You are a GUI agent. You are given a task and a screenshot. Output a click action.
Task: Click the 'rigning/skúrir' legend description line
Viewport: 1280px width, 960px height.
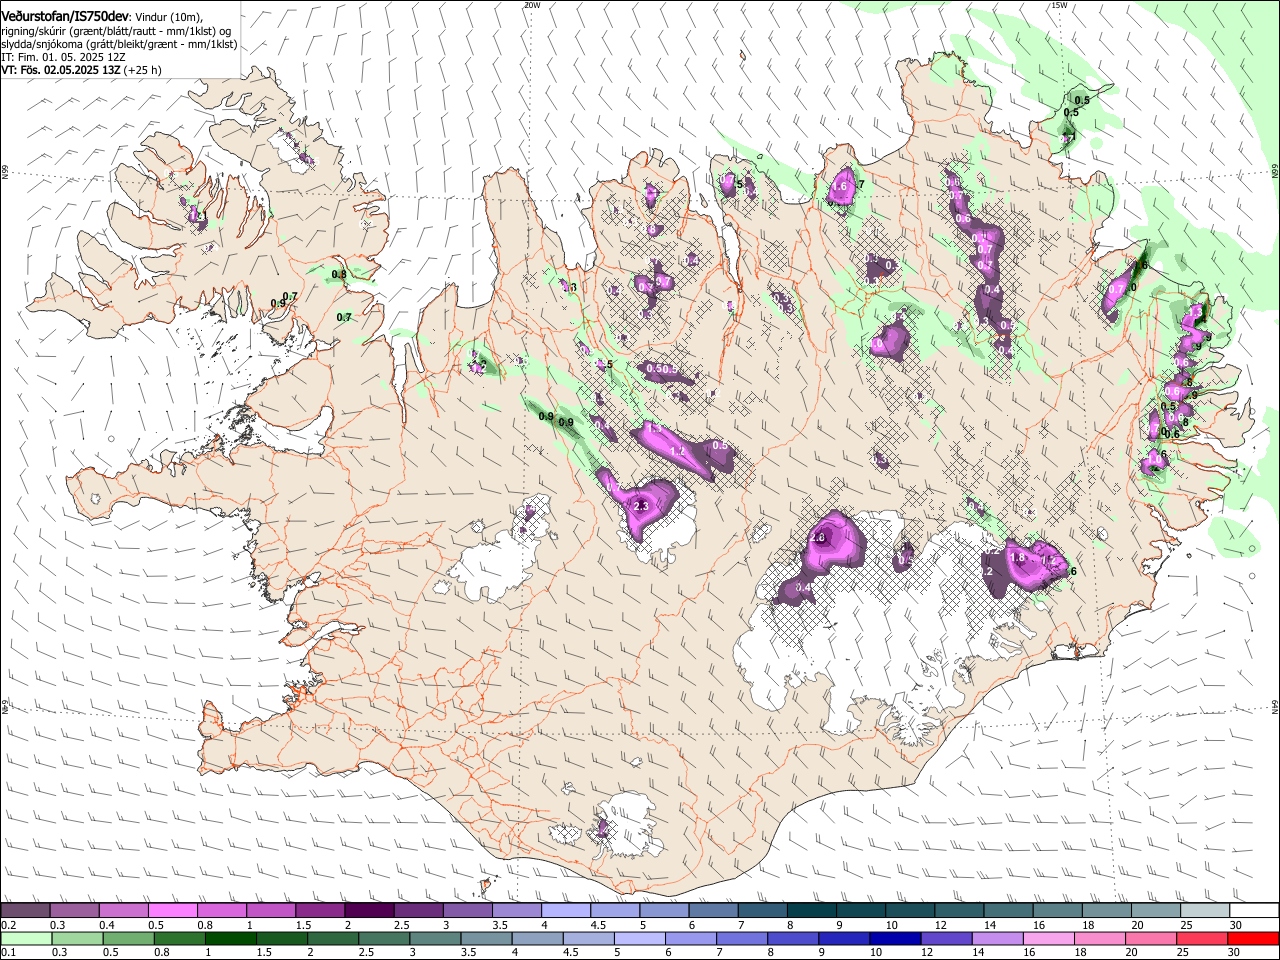(x=116, y=31)
